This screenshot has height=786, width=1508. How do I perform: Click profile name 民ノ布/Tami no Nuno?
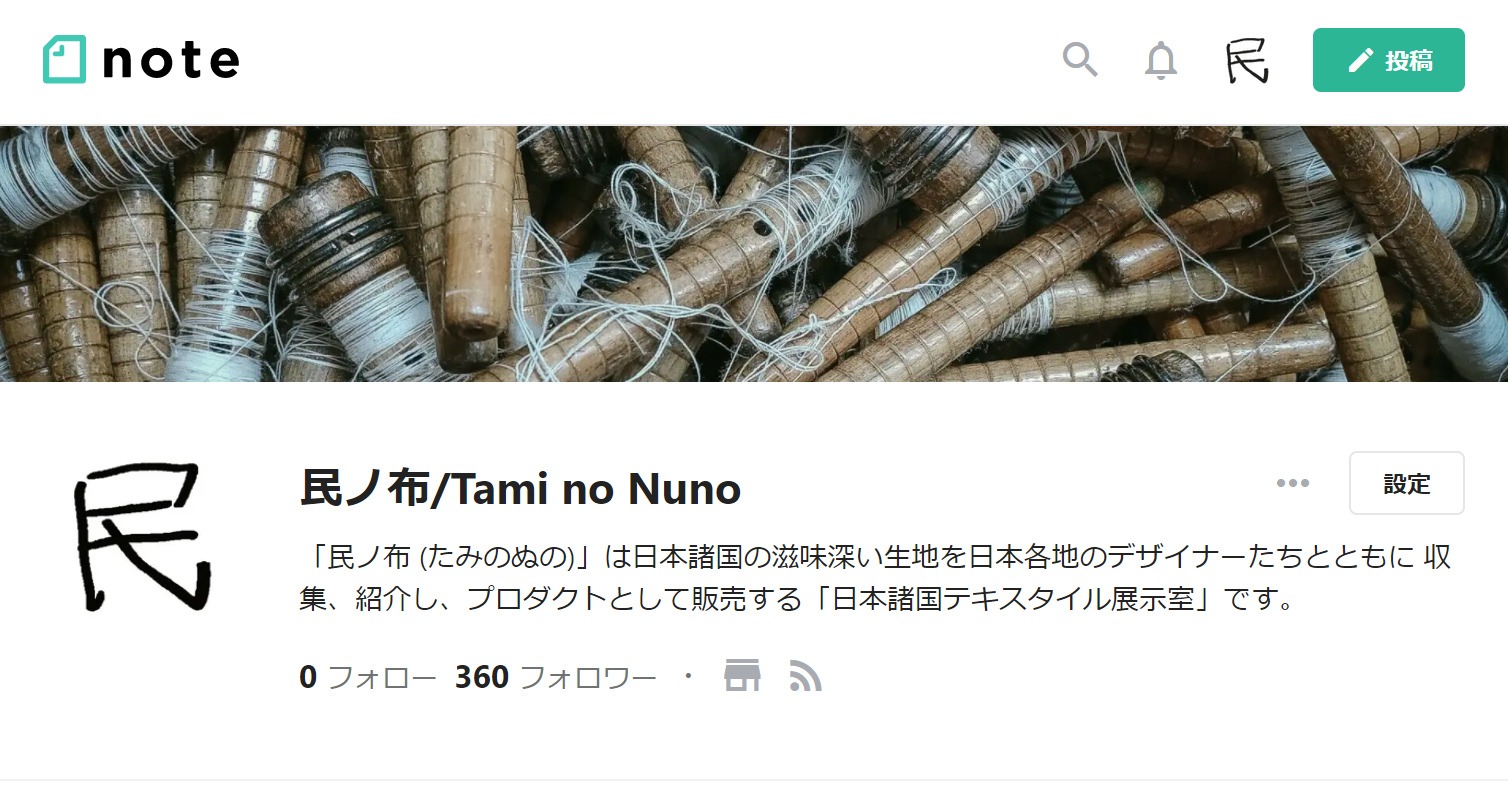520,488
